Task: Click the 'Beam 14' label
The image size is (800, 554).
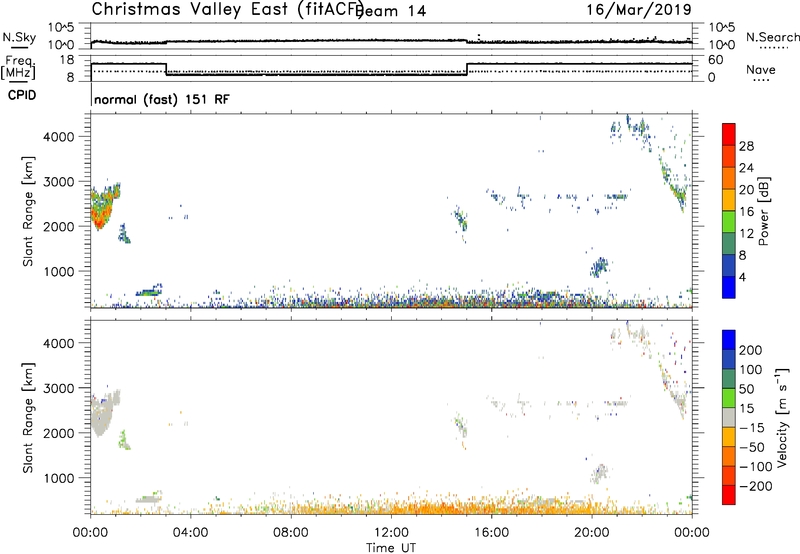Action: (392, 11)
